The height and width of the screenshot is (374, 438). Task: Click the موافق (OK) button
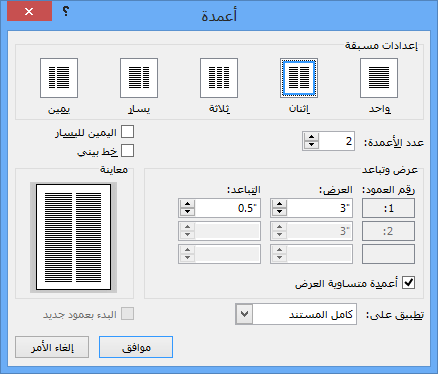pos(136,347)
